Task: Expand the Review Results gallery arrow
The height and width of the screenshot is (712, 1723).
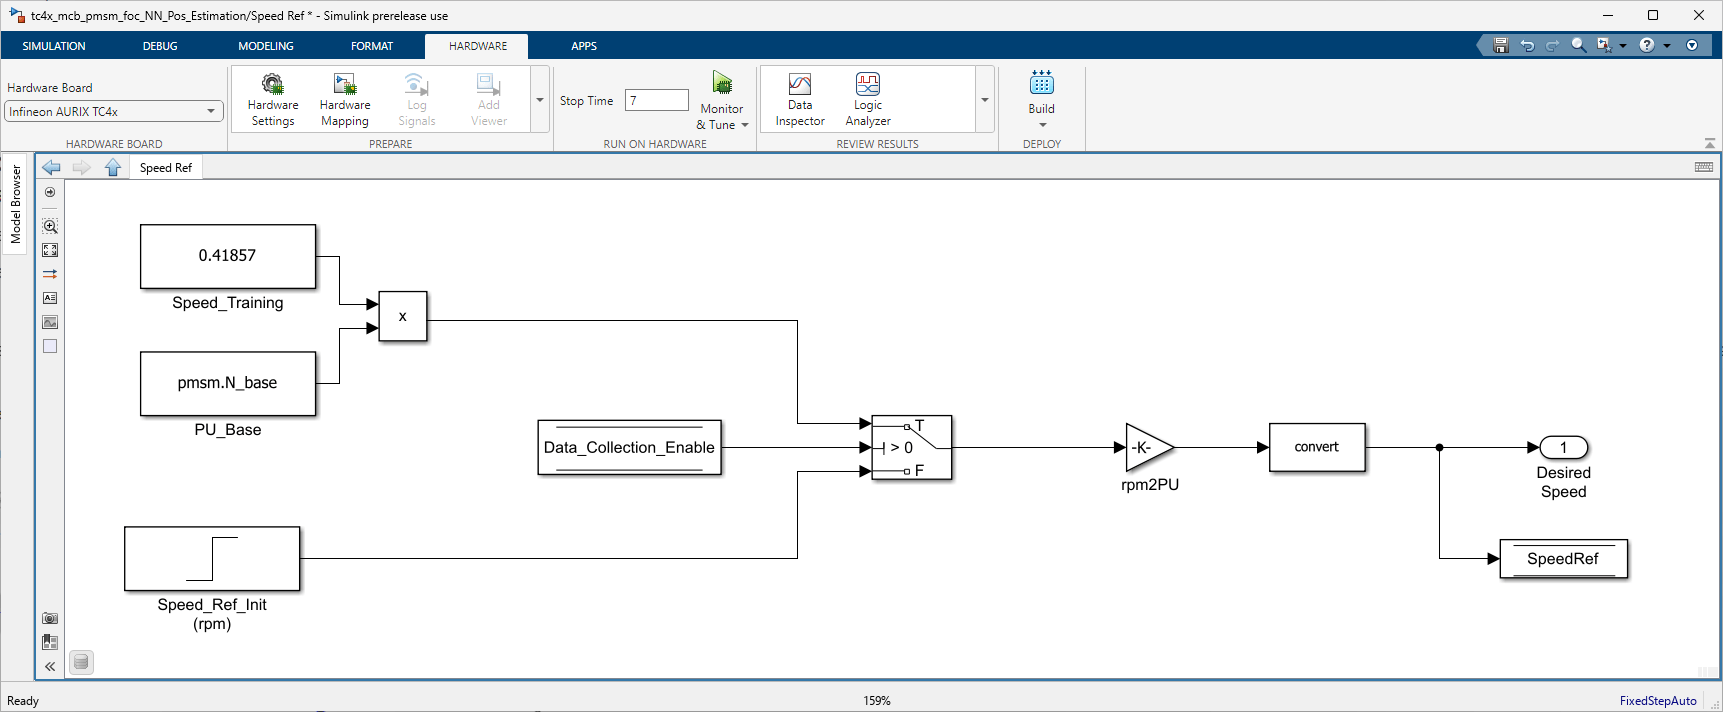Action: coord(985,99)
